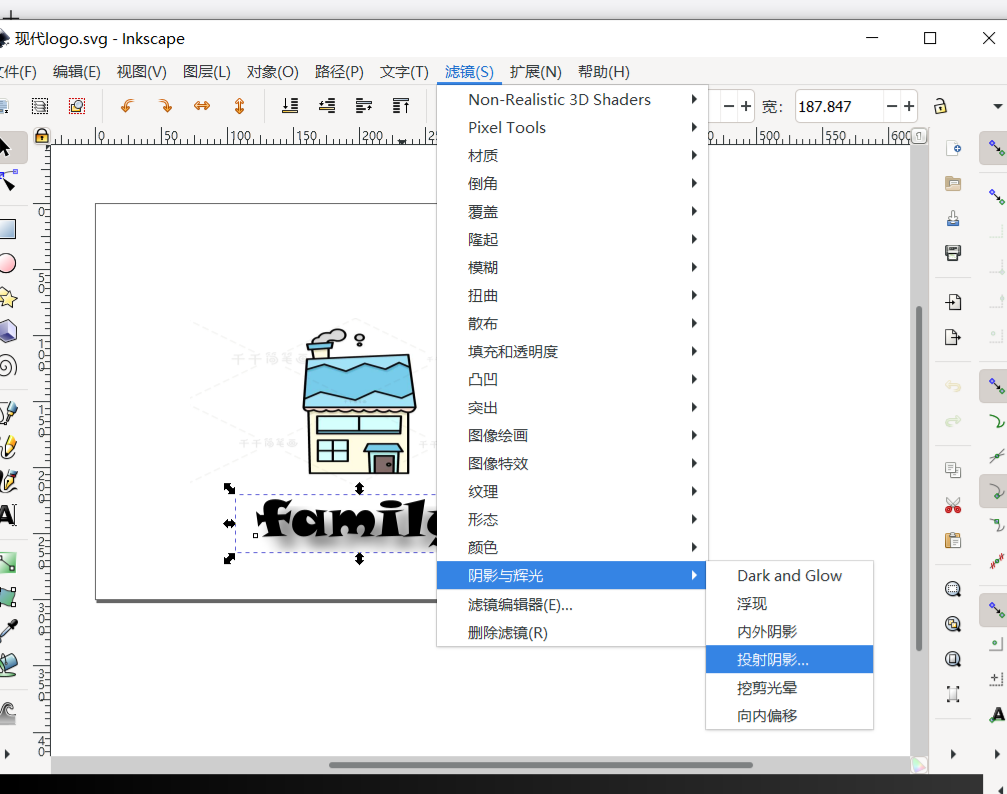Click the Flip Horizontal toolbar icon
1007x794 pixels.
(200, 105)
